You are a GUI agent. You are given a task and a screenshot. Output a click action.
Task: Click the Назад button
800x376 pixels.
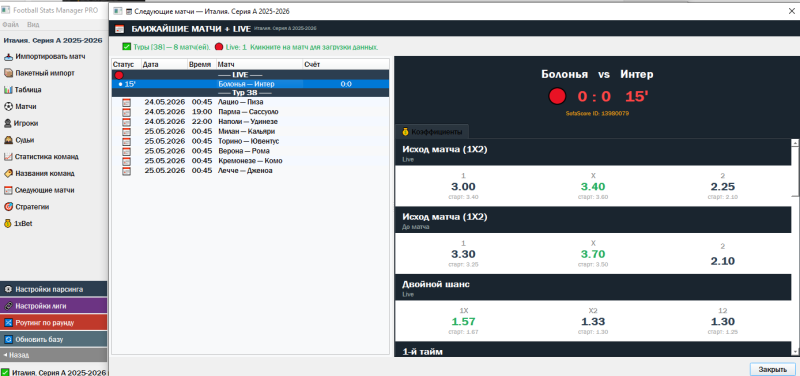pyautogui.click(x=54, y=355)
